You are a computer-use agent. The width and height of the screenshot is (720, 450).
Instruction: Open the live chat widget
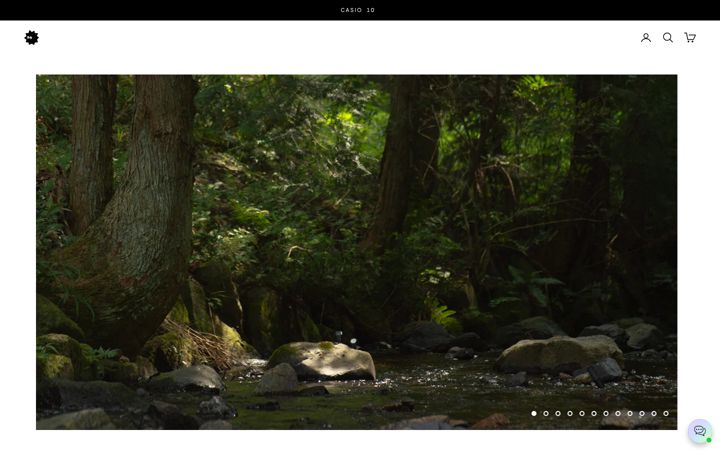[x=700, y=431]
